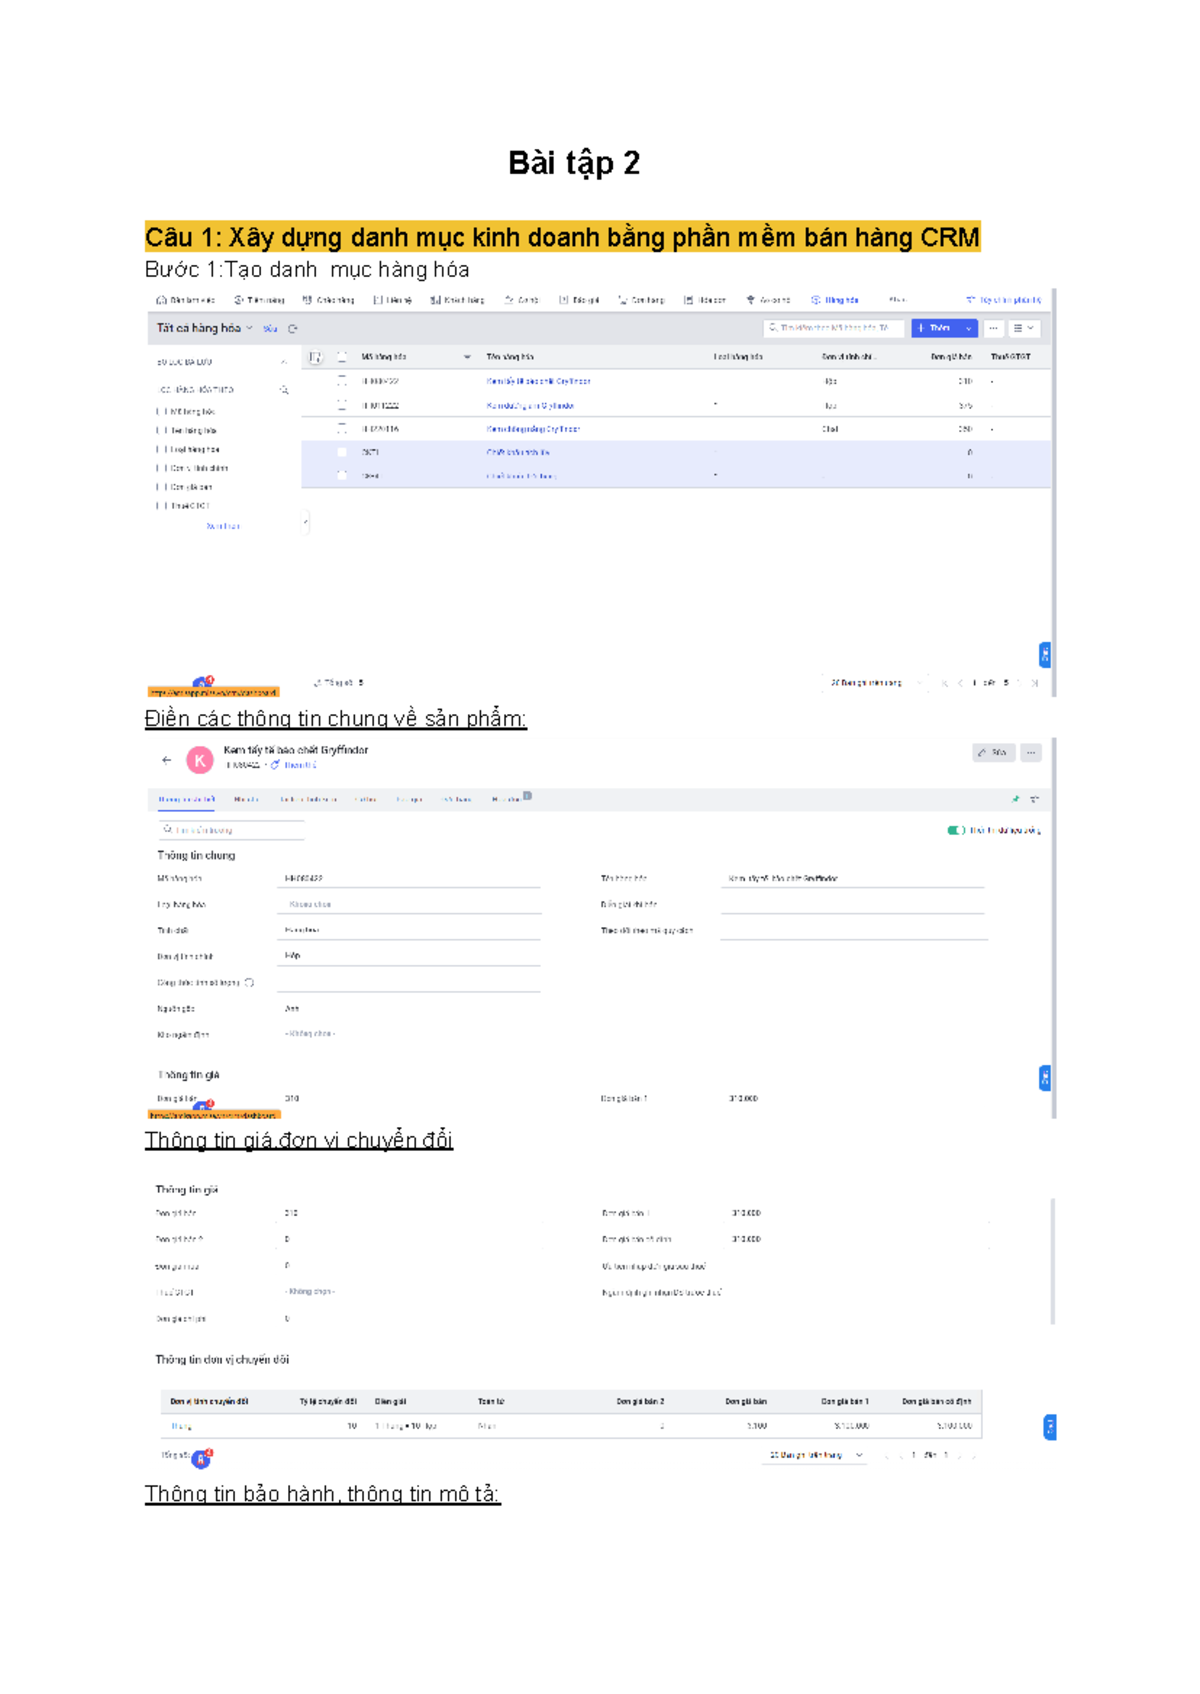Open the 'Kem tẩy tế bào chết Gryffindor' product link
The height and width of the screenshot is (1694, 1200).
(538, 381)
